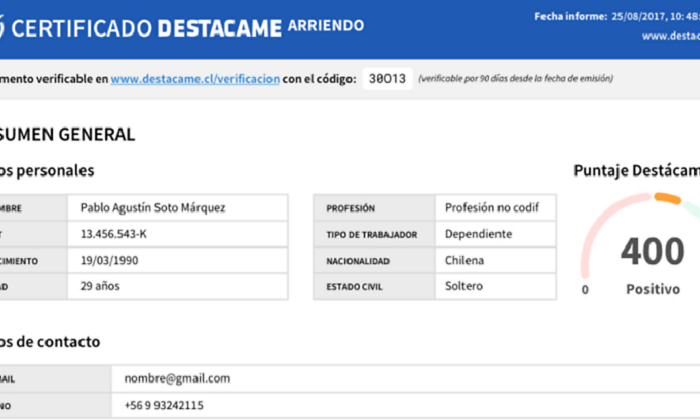Screen dimensions: 700x420
Task: Select the ID number 13.456.543-K
Action: pyautogui.click(x=113, y=234)
